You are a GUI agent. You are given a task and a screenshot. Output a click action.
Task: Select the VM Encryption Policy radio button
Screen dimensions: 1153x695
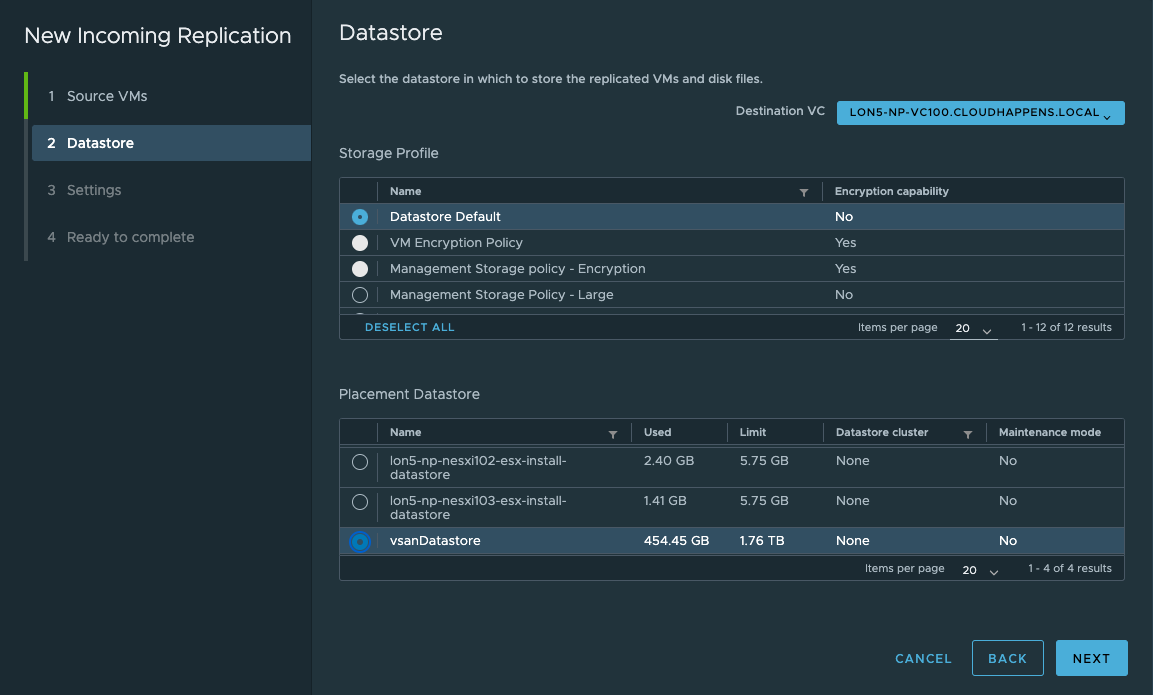(x=360, y=243)
